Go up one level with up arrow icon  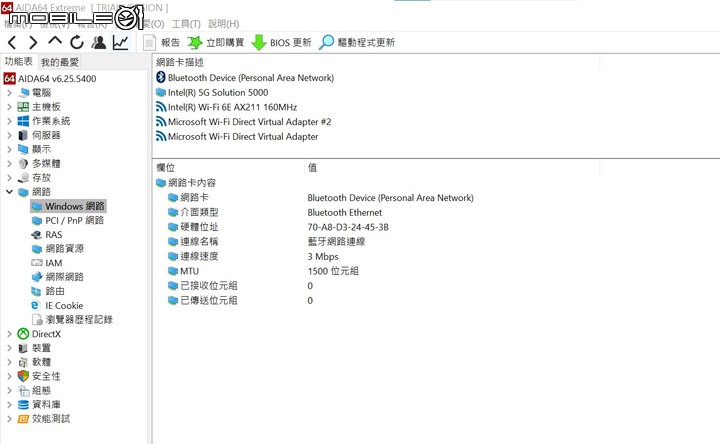coord(55,41)
